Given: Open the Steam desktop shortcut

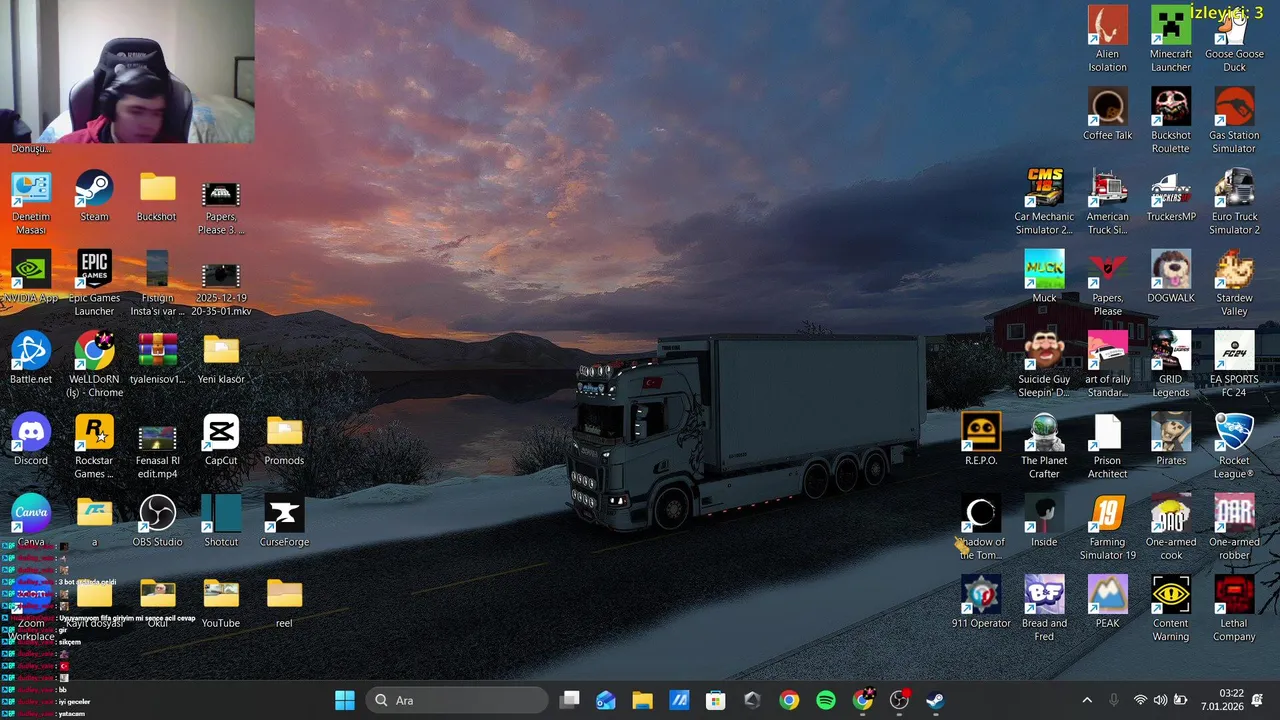Looking at the screenshot, I should (x=94, y=196).
